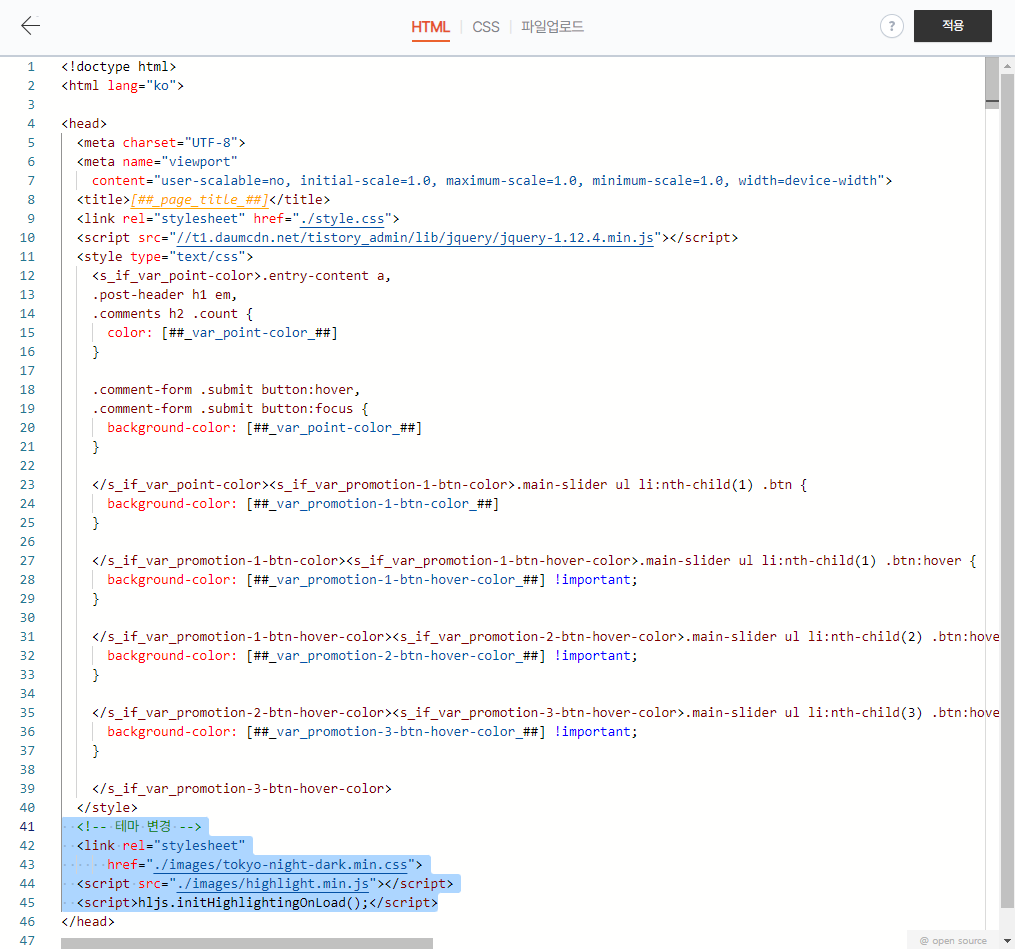This screenshot has width=1015, height=949.
Task: Click the .post-header h1 em, line
Action: [x=165, y=295]
